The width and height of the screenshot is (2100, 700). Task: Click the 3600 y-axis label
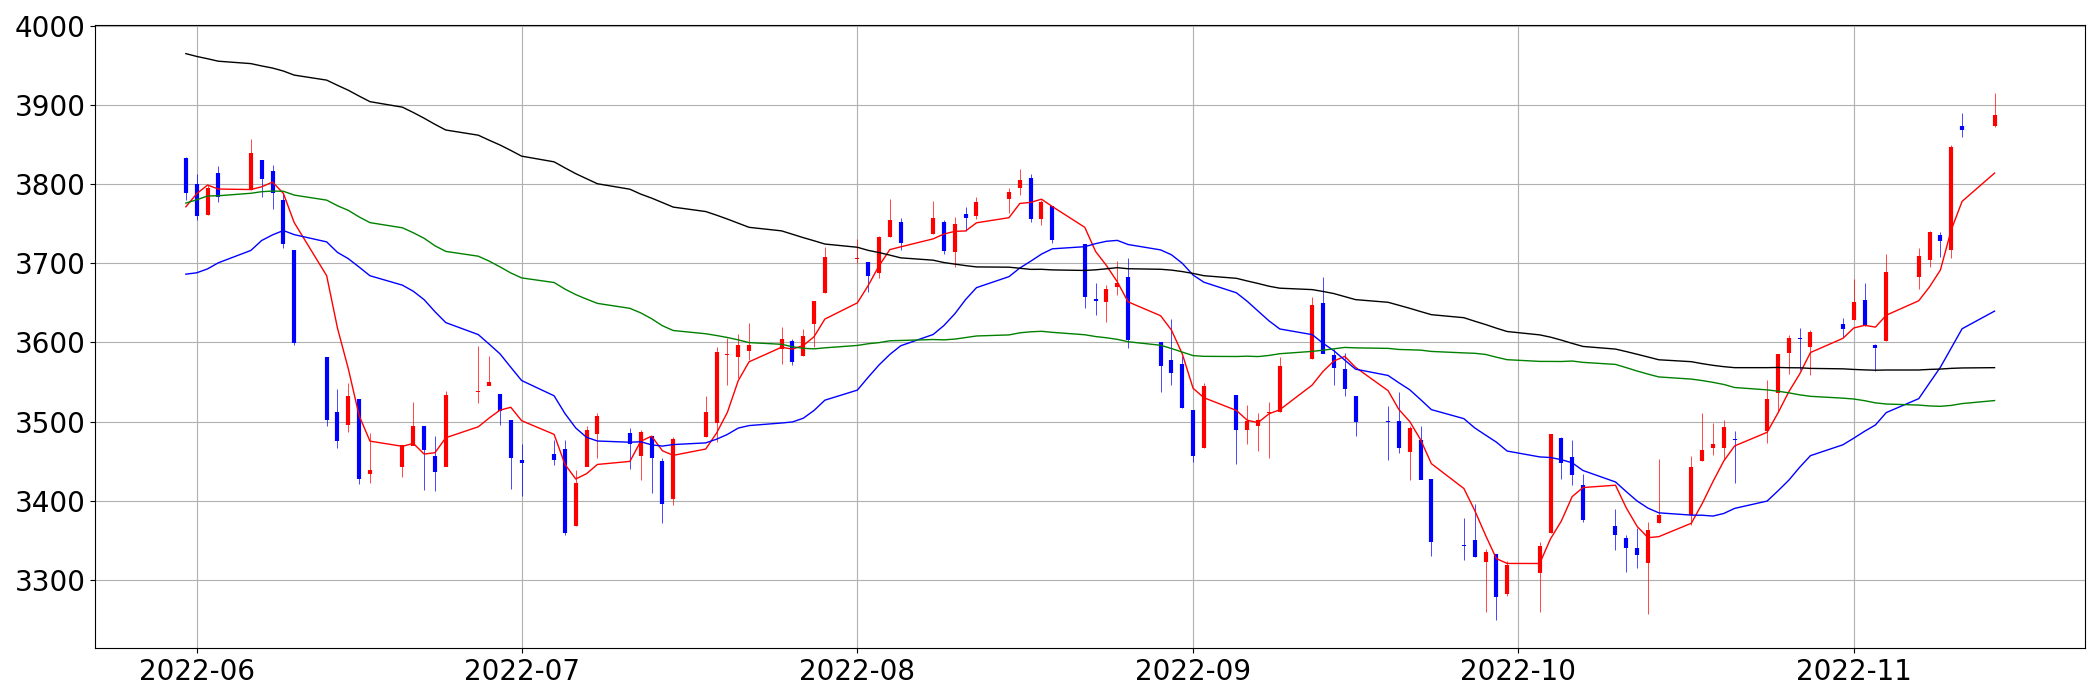50,343
